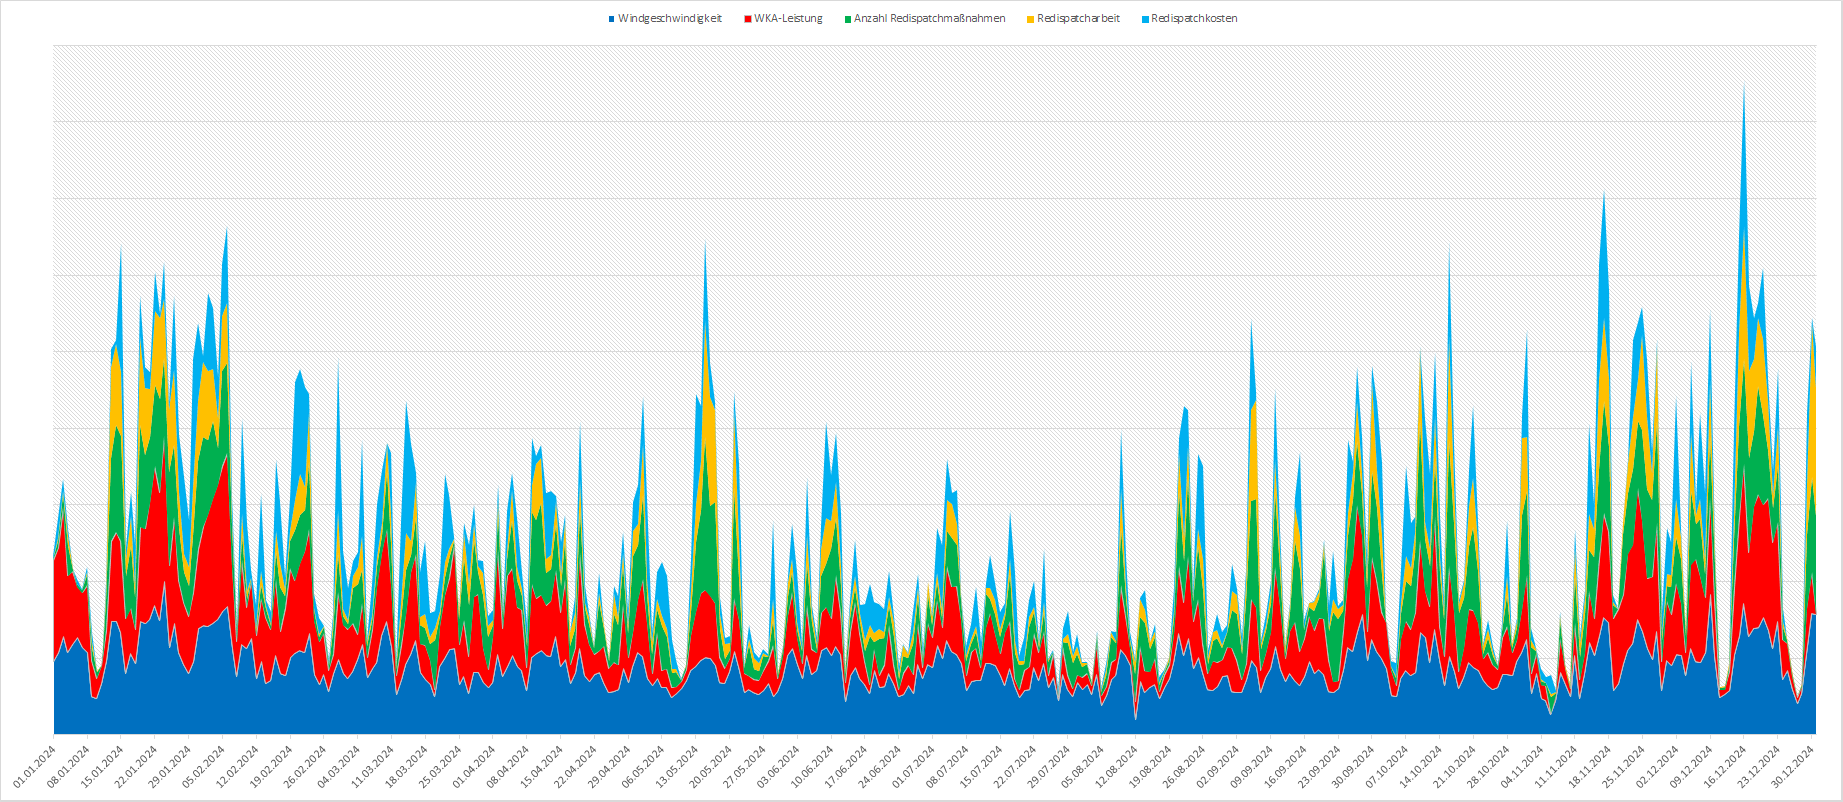Image resolution: width=1843 pixels, height=802 pixels.
Task: Select the WKA-Leistung legend label
Action: [789, 19]
